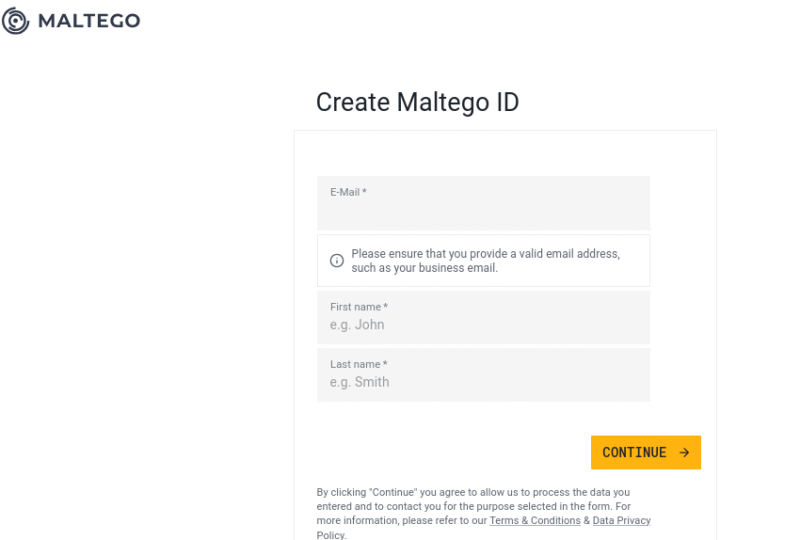Open the Terms & Conditions link
Image resolution: width=800 pixels, height=540 pixels.
pyautogui.click(x=534, y=521)
